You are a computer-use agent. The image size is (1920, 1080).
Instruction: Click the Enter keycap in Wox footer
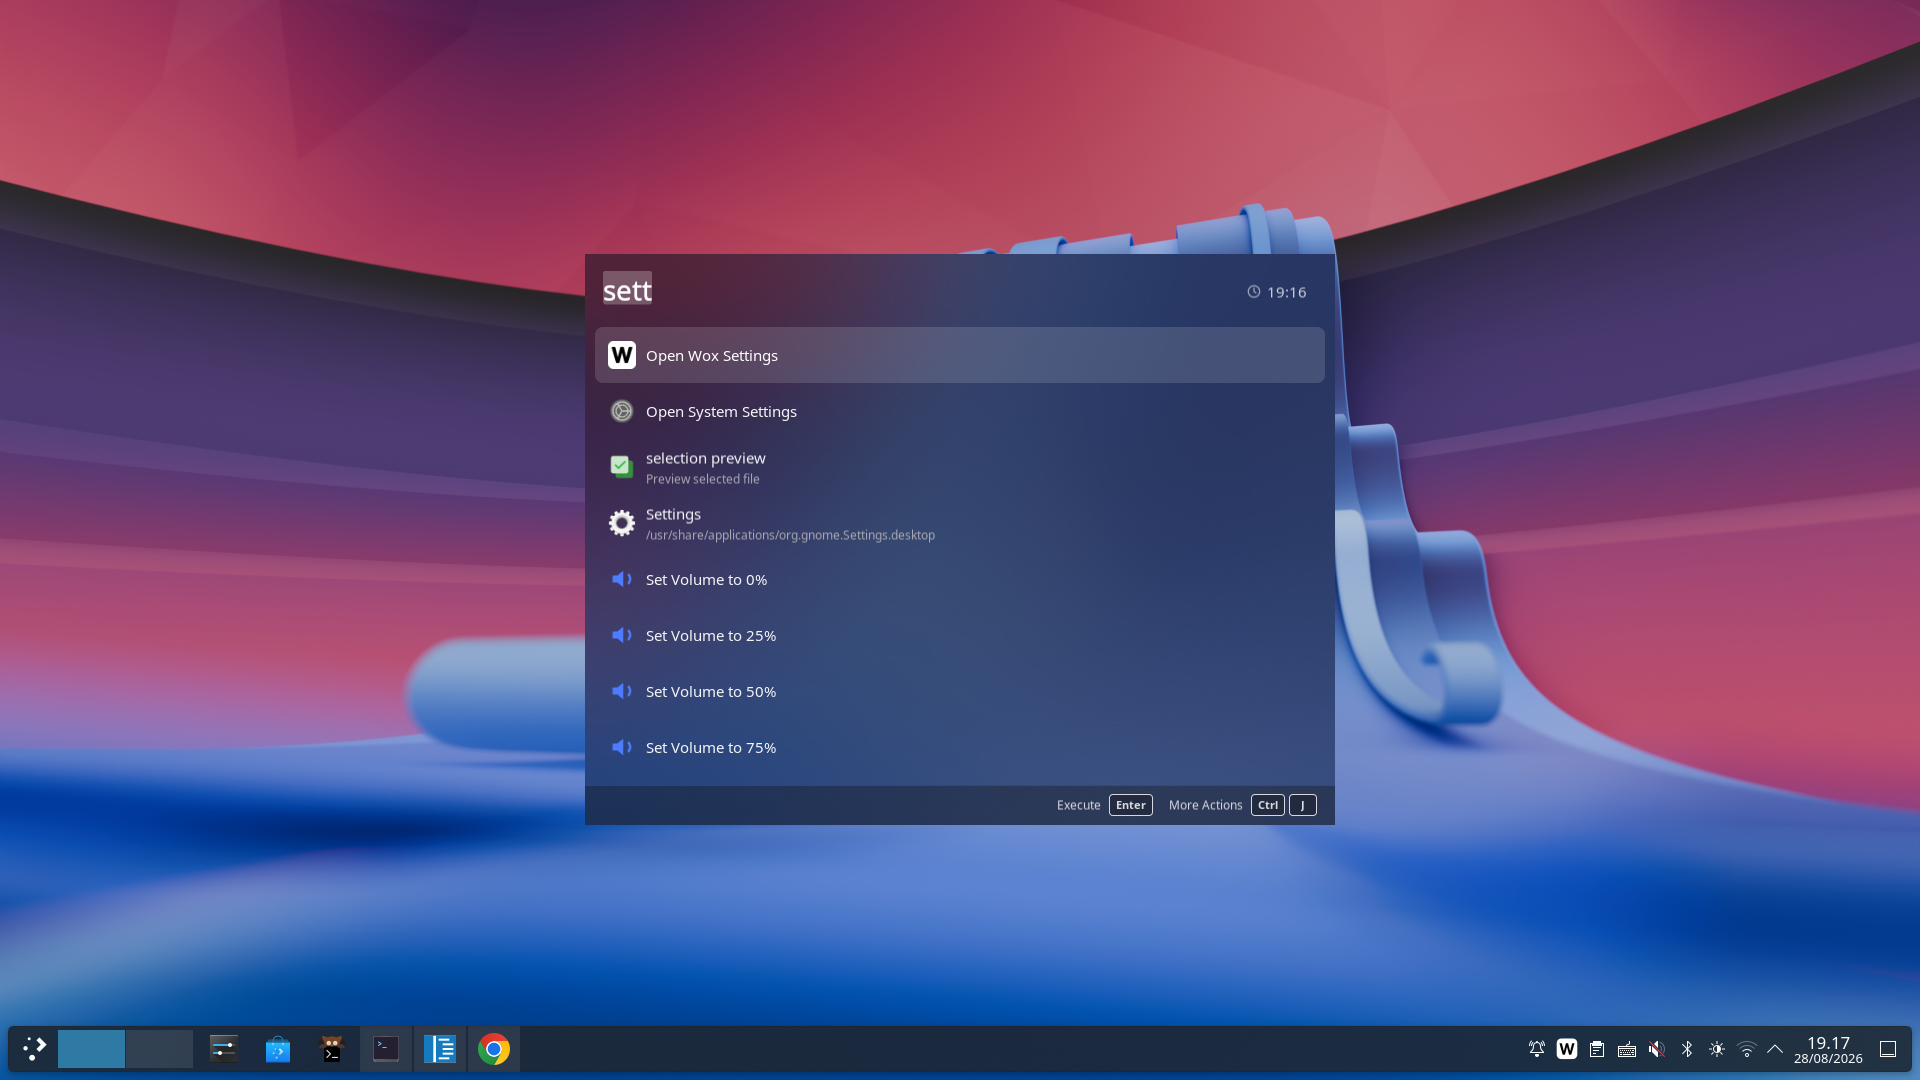(1130, 805)
